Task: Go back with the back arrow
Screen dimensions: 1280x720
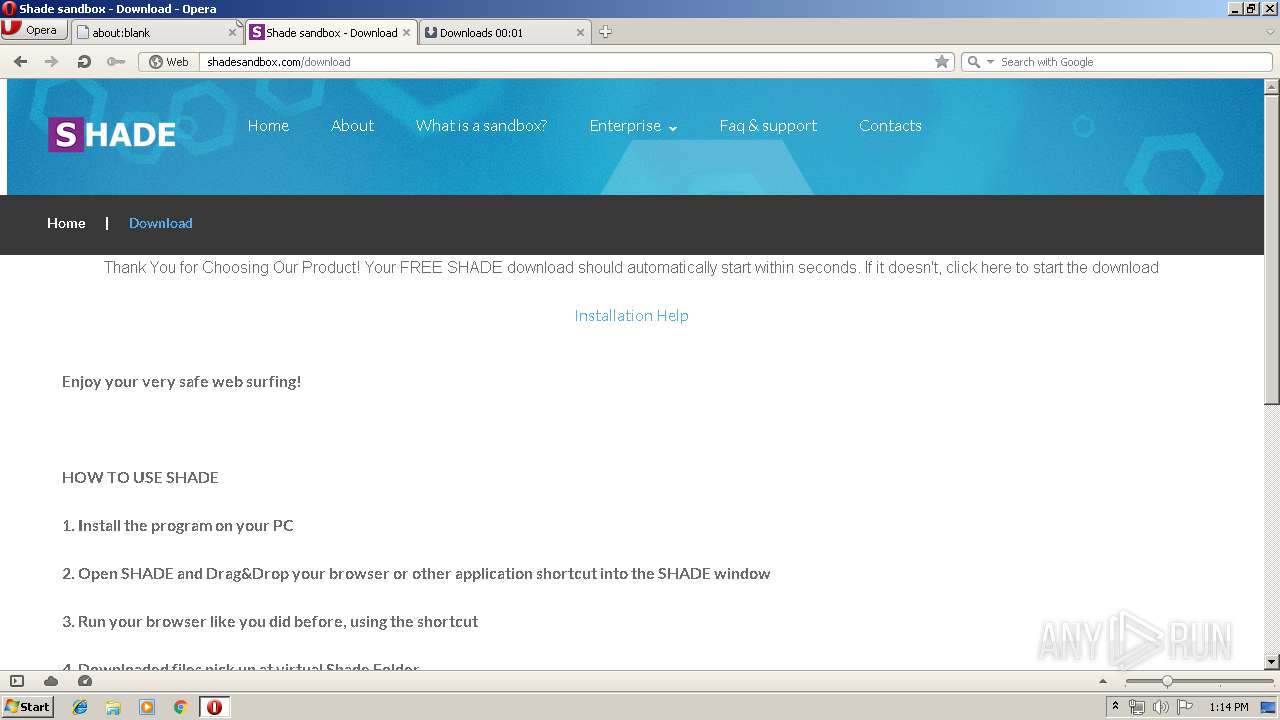Action: [20, 61]
